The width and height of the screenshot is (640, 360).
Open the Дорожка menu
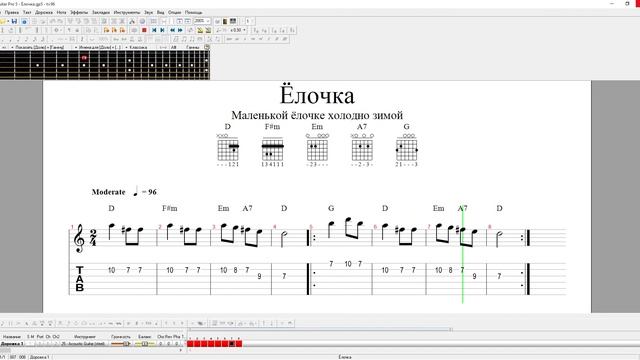pyautogui.click(x=44, y=12)
